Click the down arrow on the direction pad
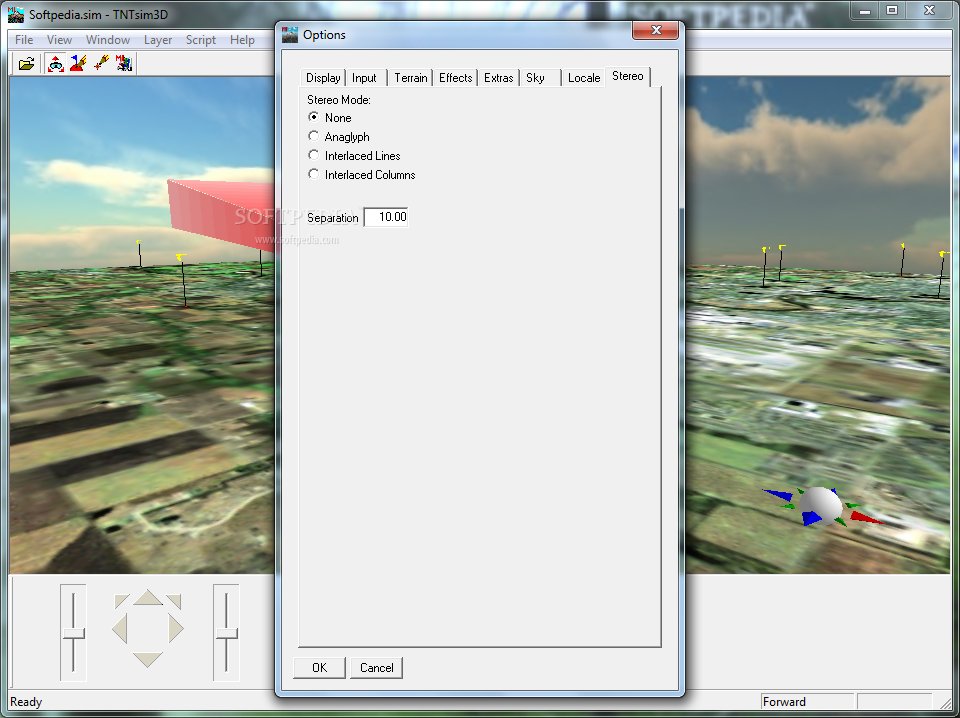The image size is (960, 718). point(148,659)
